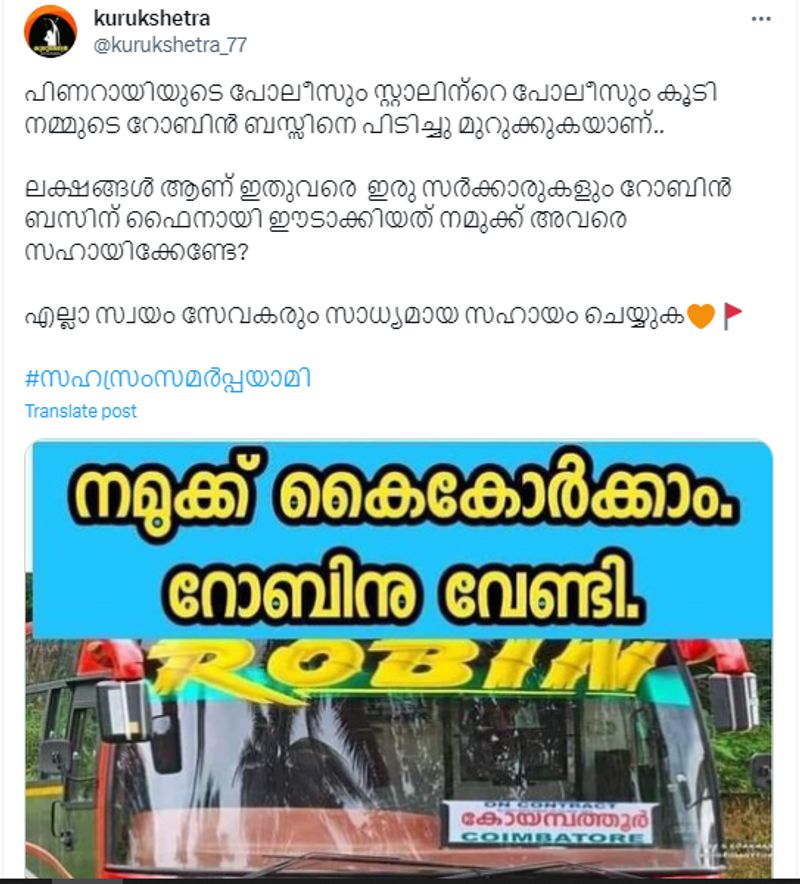Click the second paragraph ending with a question mark
Image resolution: width=800 pixels, height=884 pixels.
(x=378, y=219)
